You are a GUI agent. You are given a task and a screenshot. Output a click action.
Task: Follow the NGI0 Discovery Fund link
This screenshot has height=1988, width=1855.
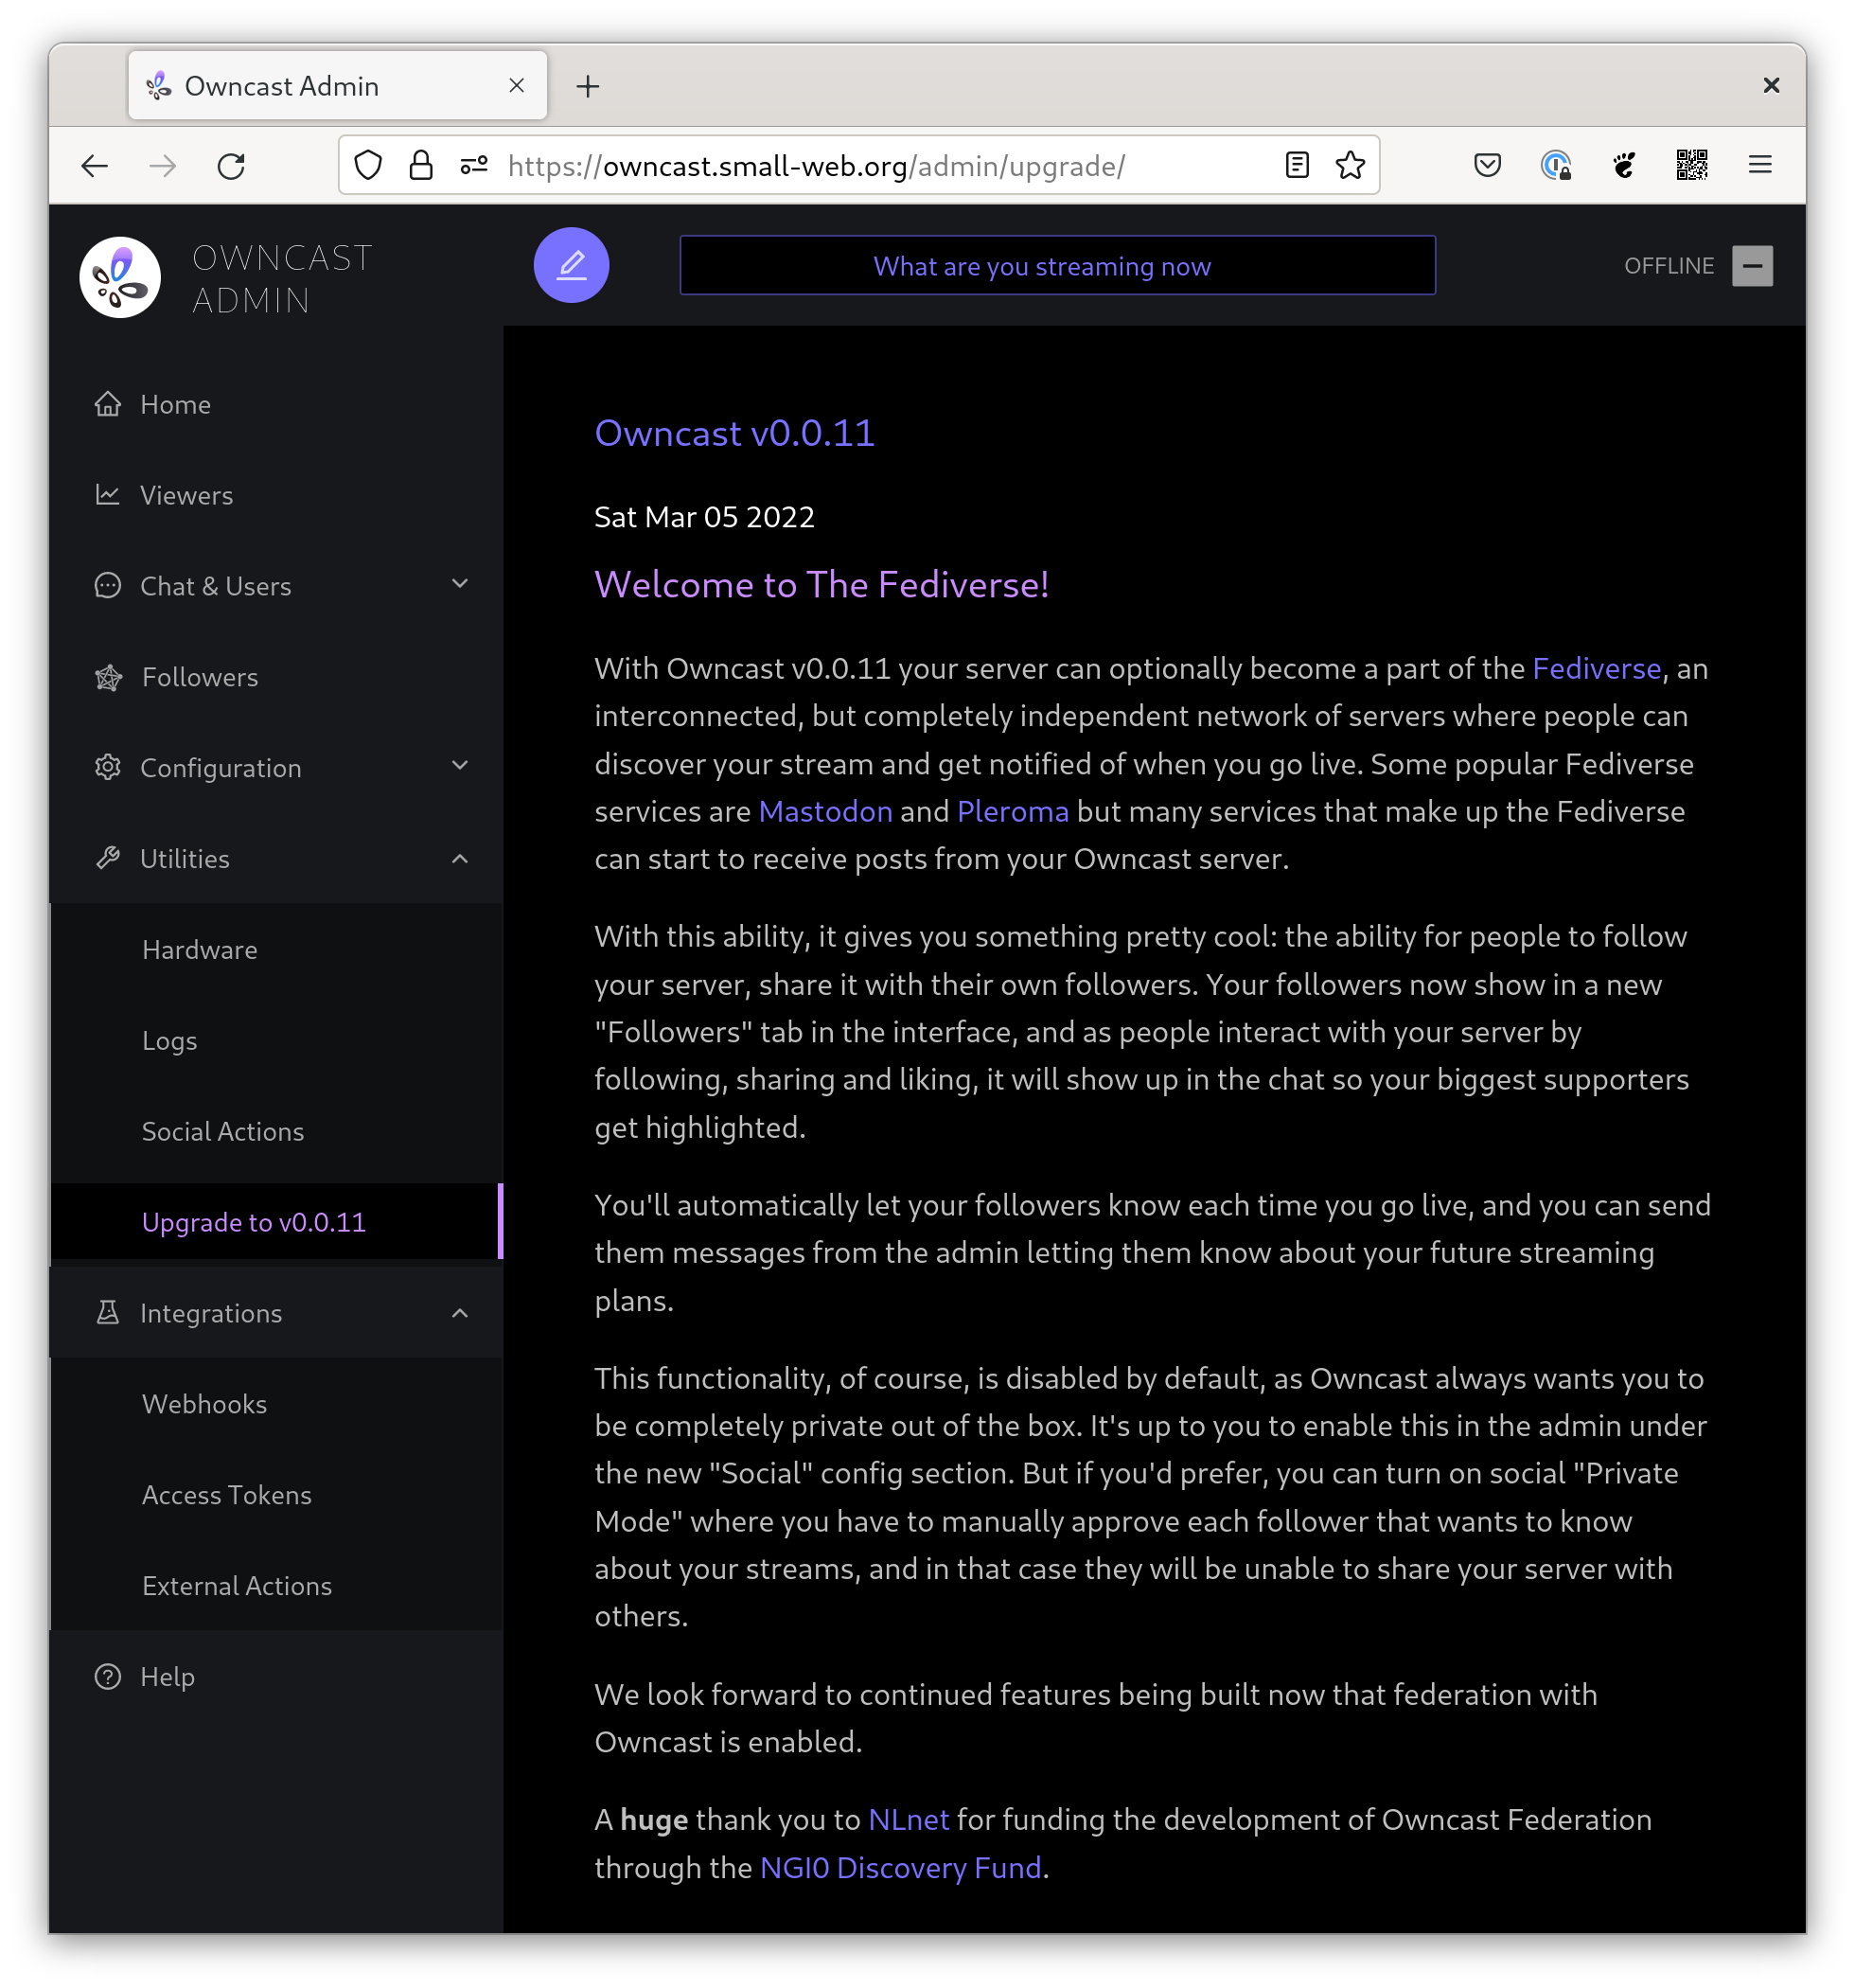tap(900, 1867)
